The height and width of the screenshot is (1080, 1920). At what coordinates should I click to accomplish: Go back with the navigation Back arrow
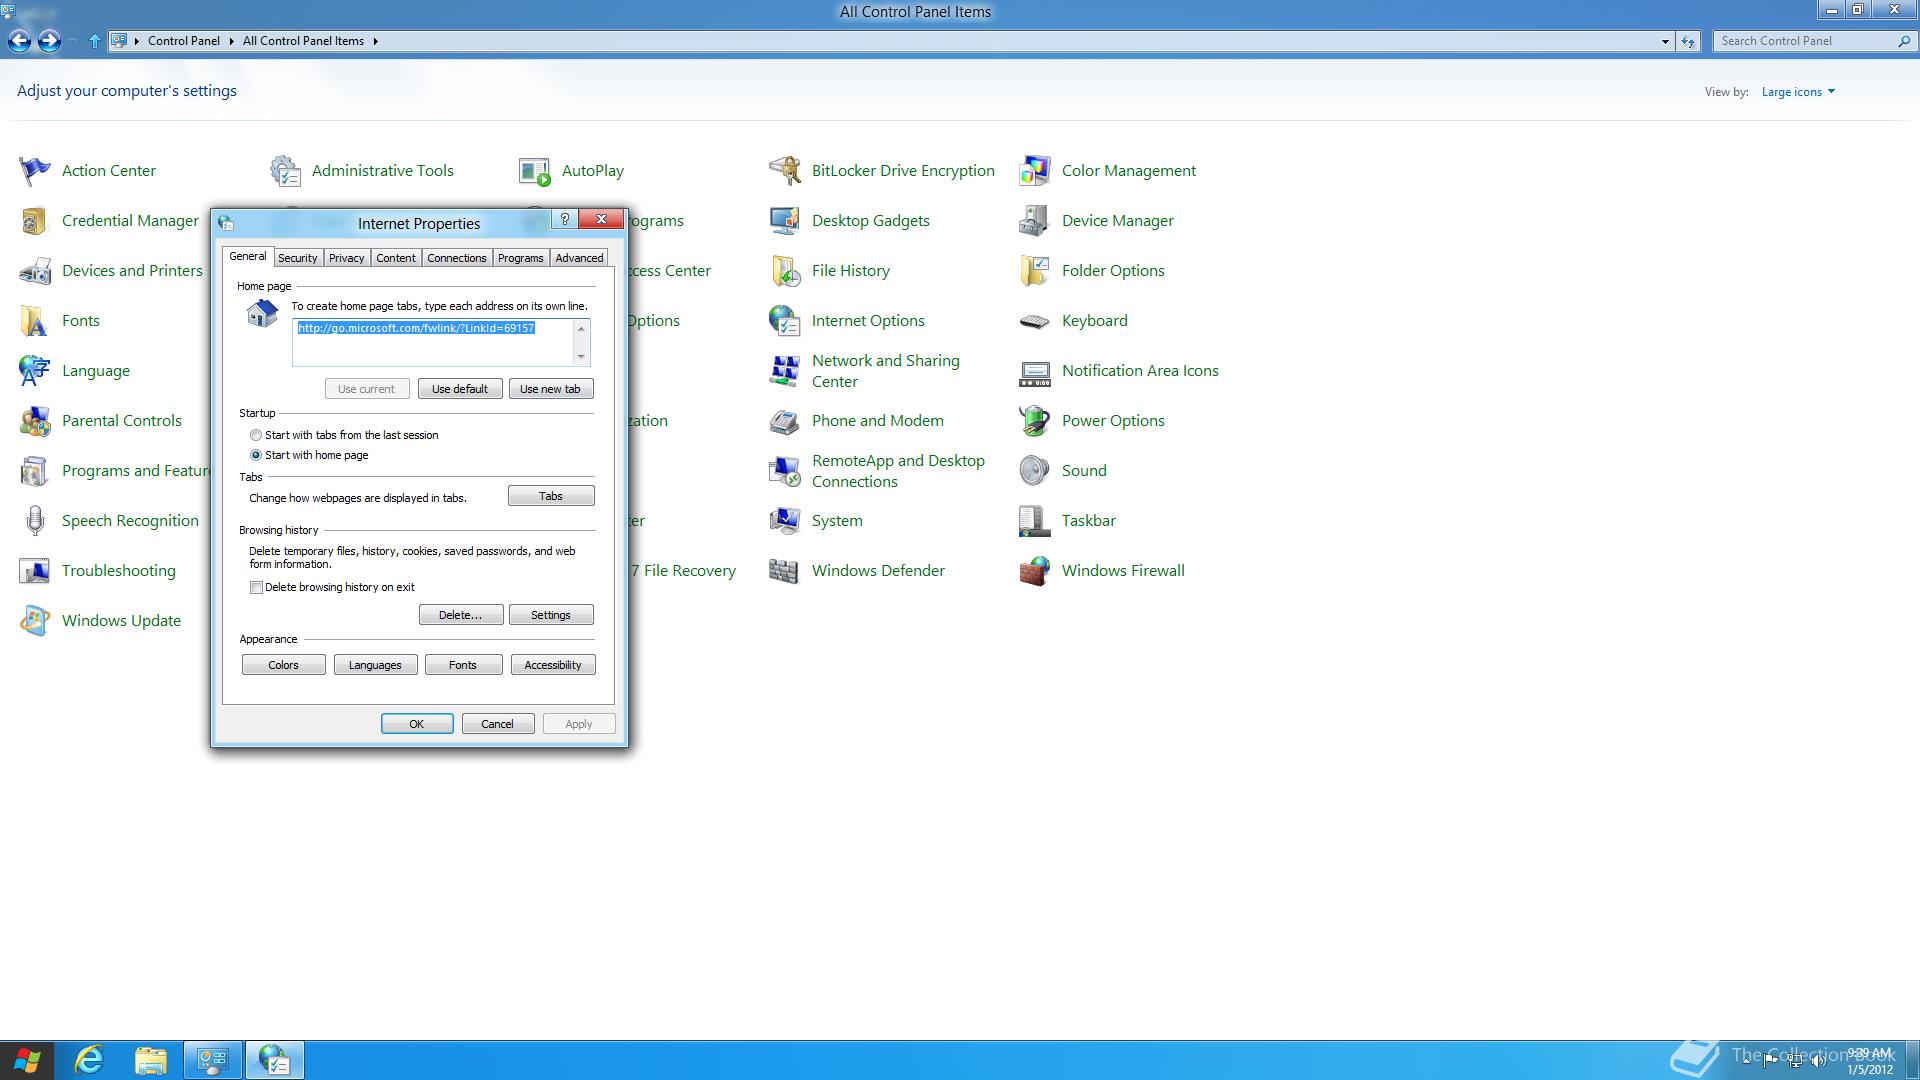(19, 41)
